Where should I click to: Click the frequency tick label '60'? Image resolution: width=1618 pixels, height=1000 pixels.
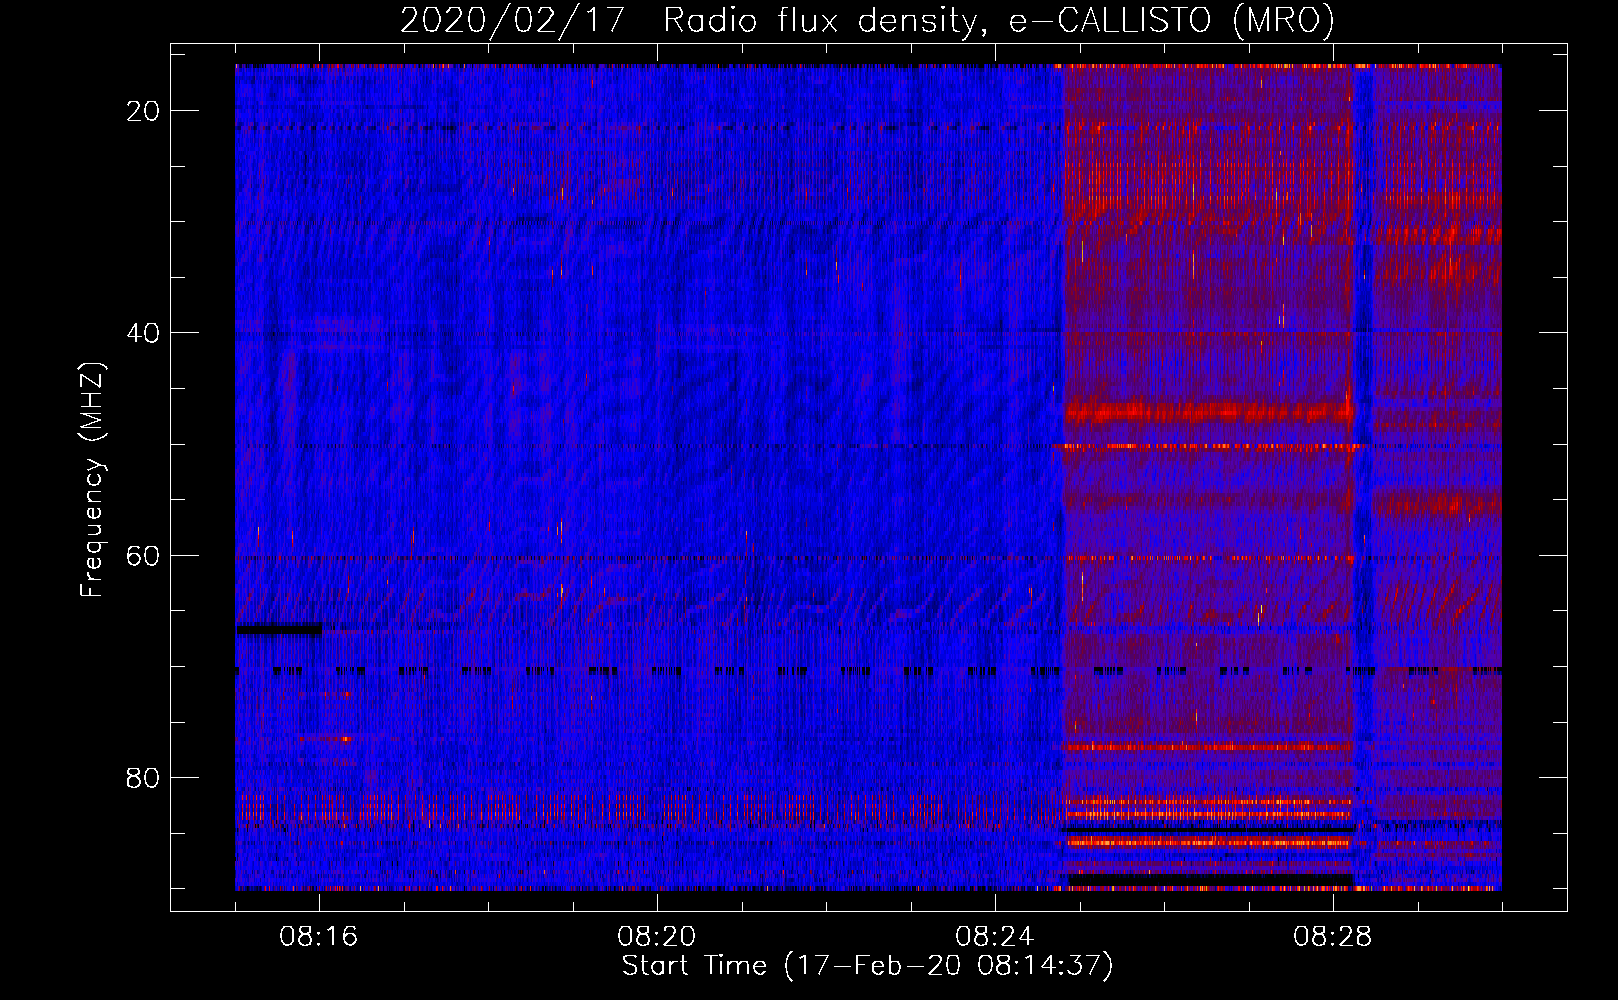tap(144, 555)
